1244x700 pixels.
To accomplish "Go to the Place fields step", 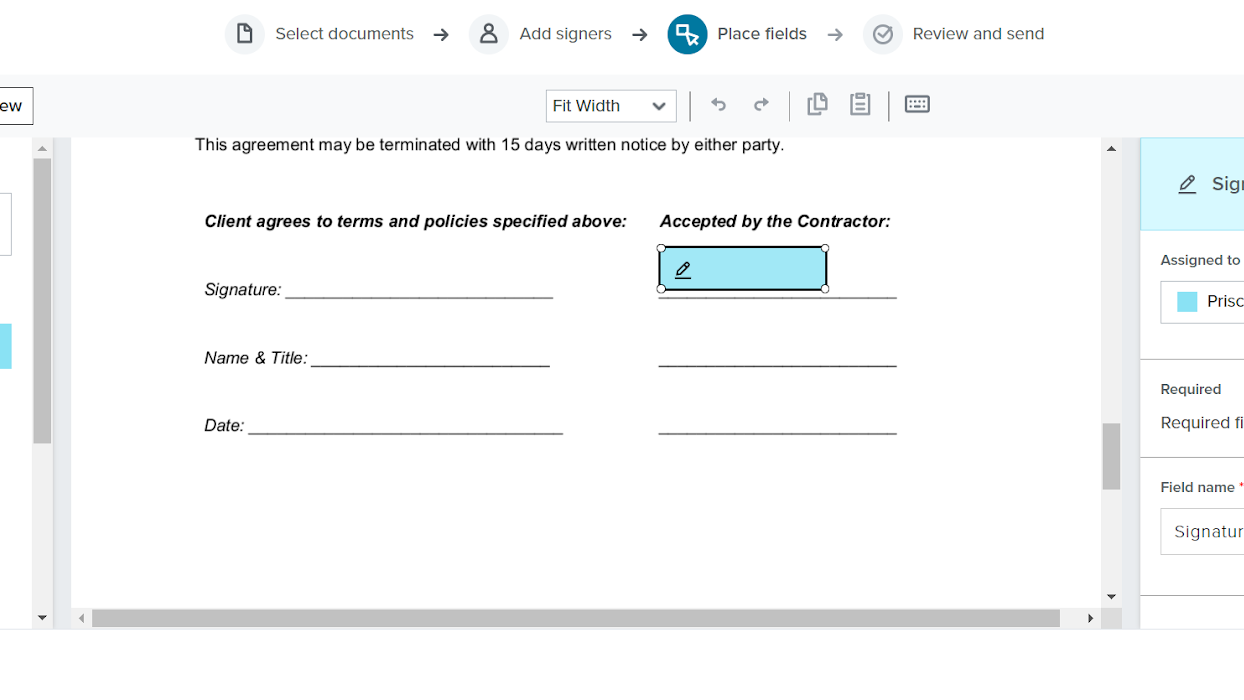I will point(761,34).
